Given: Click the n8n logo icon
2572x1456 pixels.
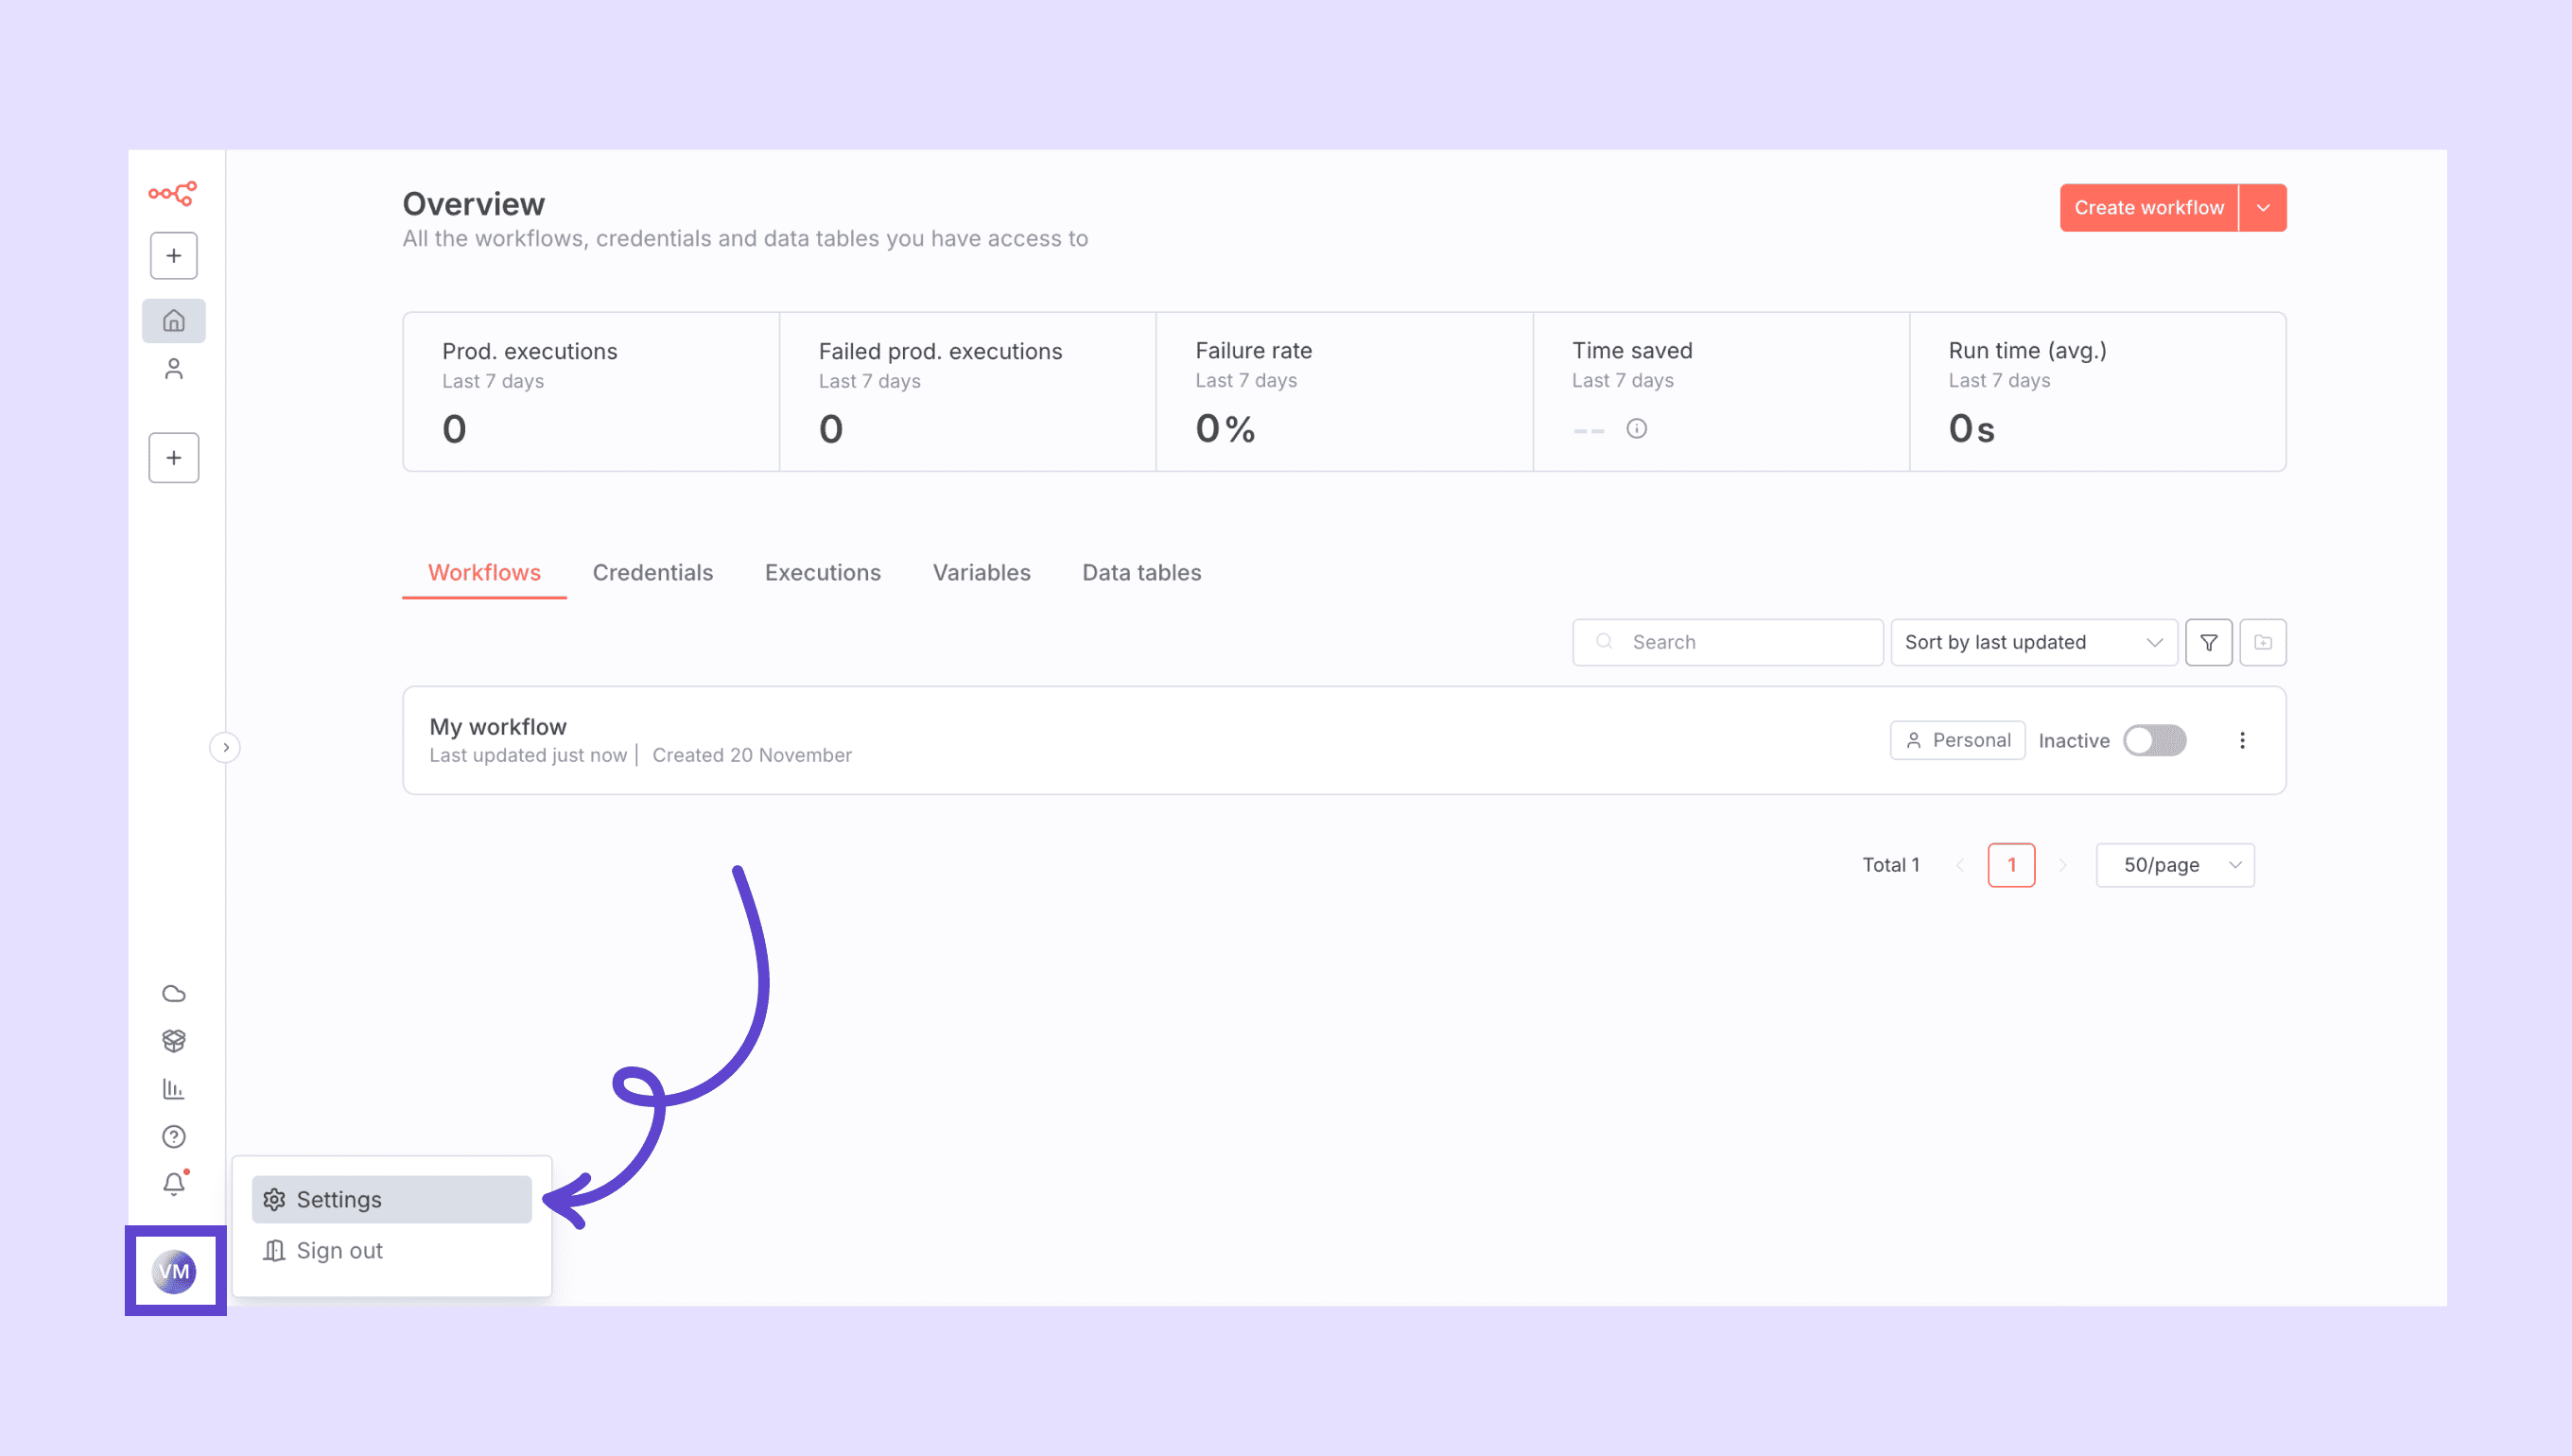Looking at the screenshot, I should point(173,193).
